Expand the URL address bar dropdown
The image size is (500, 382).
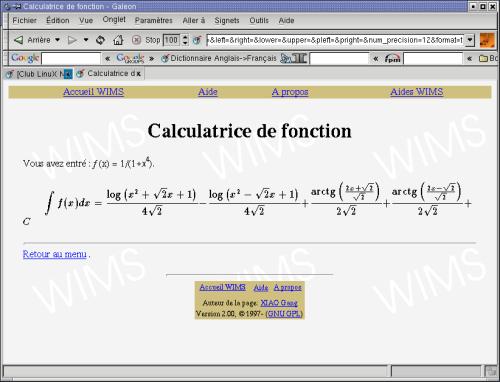tap(469, 40)
